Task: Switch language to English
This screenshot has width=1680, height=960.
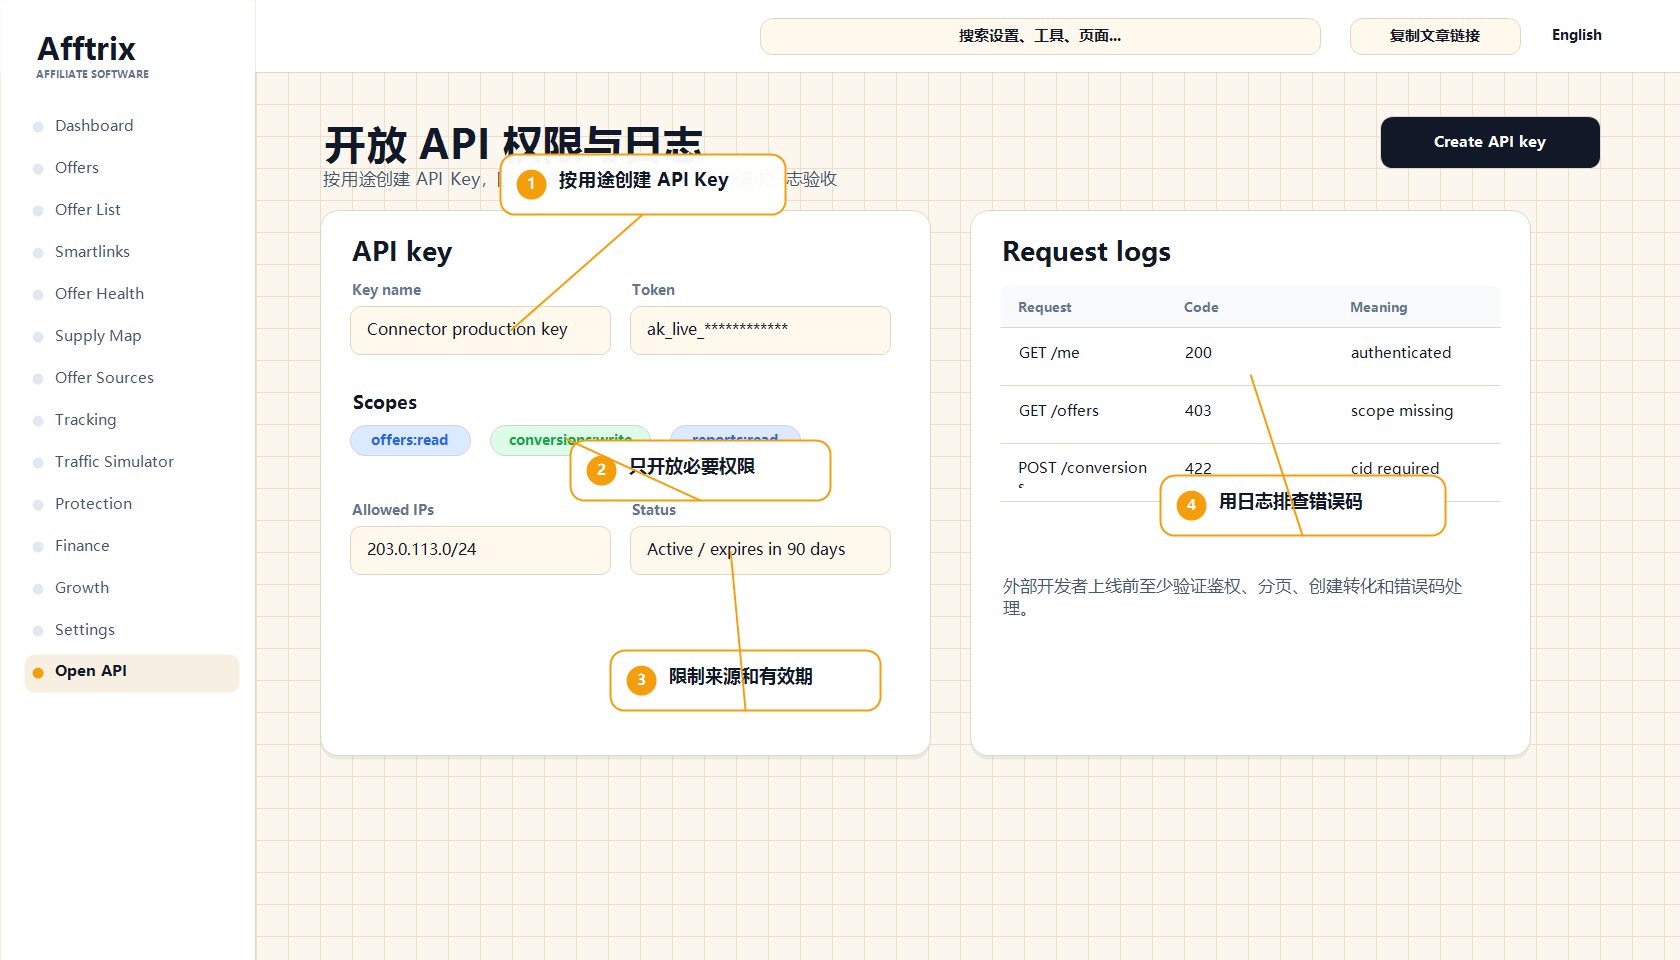Action: coord(1576,35)
